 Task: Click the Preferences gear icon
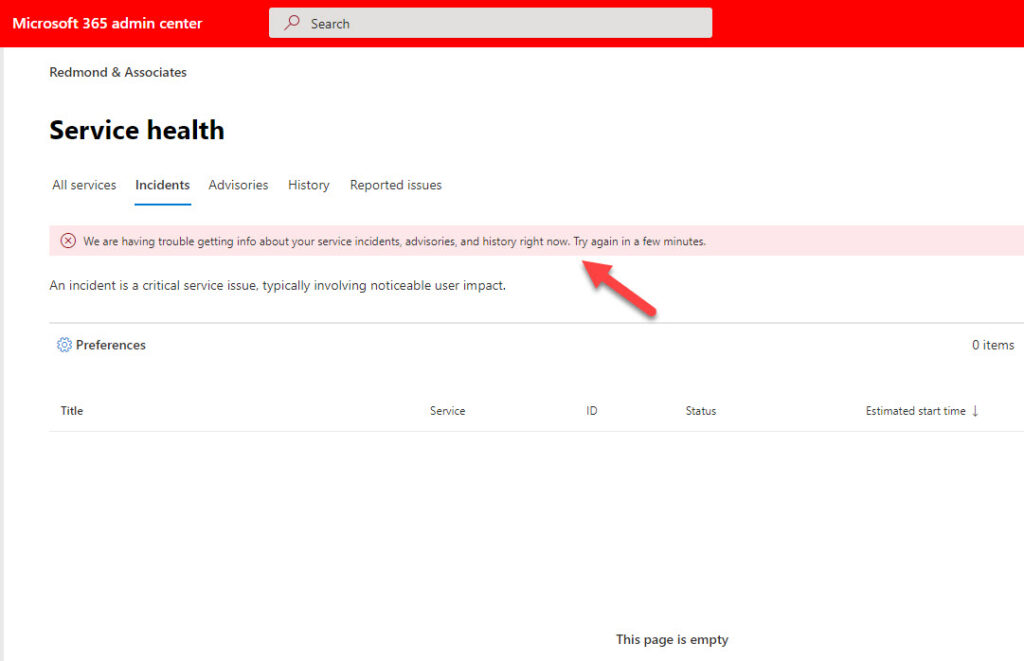pyautogui.click(x=64, y=345)
